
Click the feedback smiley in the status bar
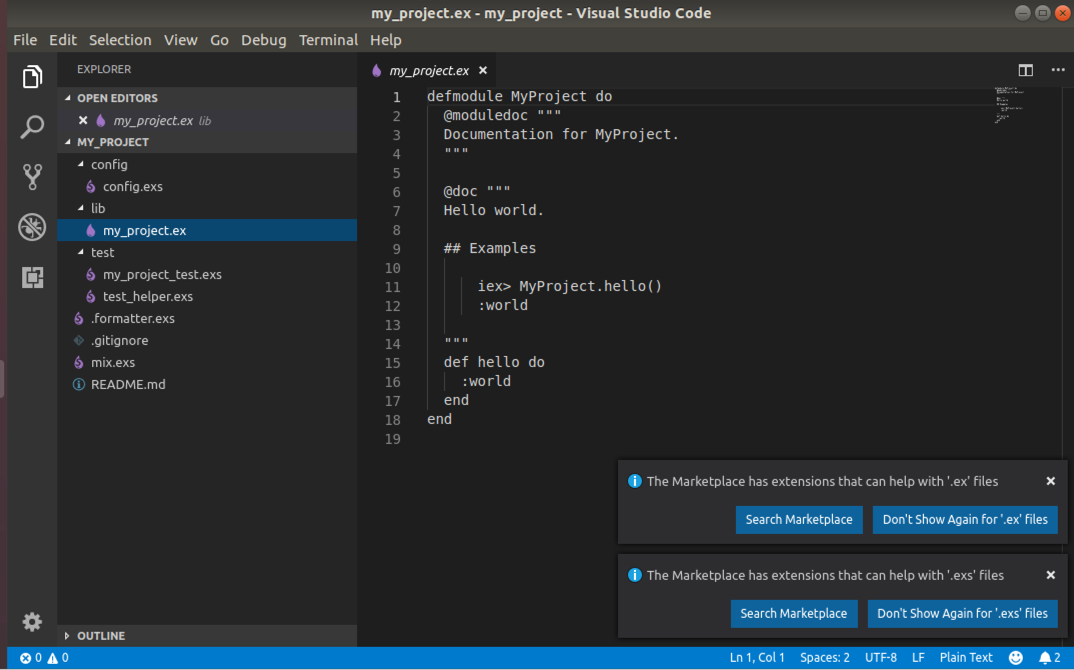pyautogui.click(x=1015, y=657)
